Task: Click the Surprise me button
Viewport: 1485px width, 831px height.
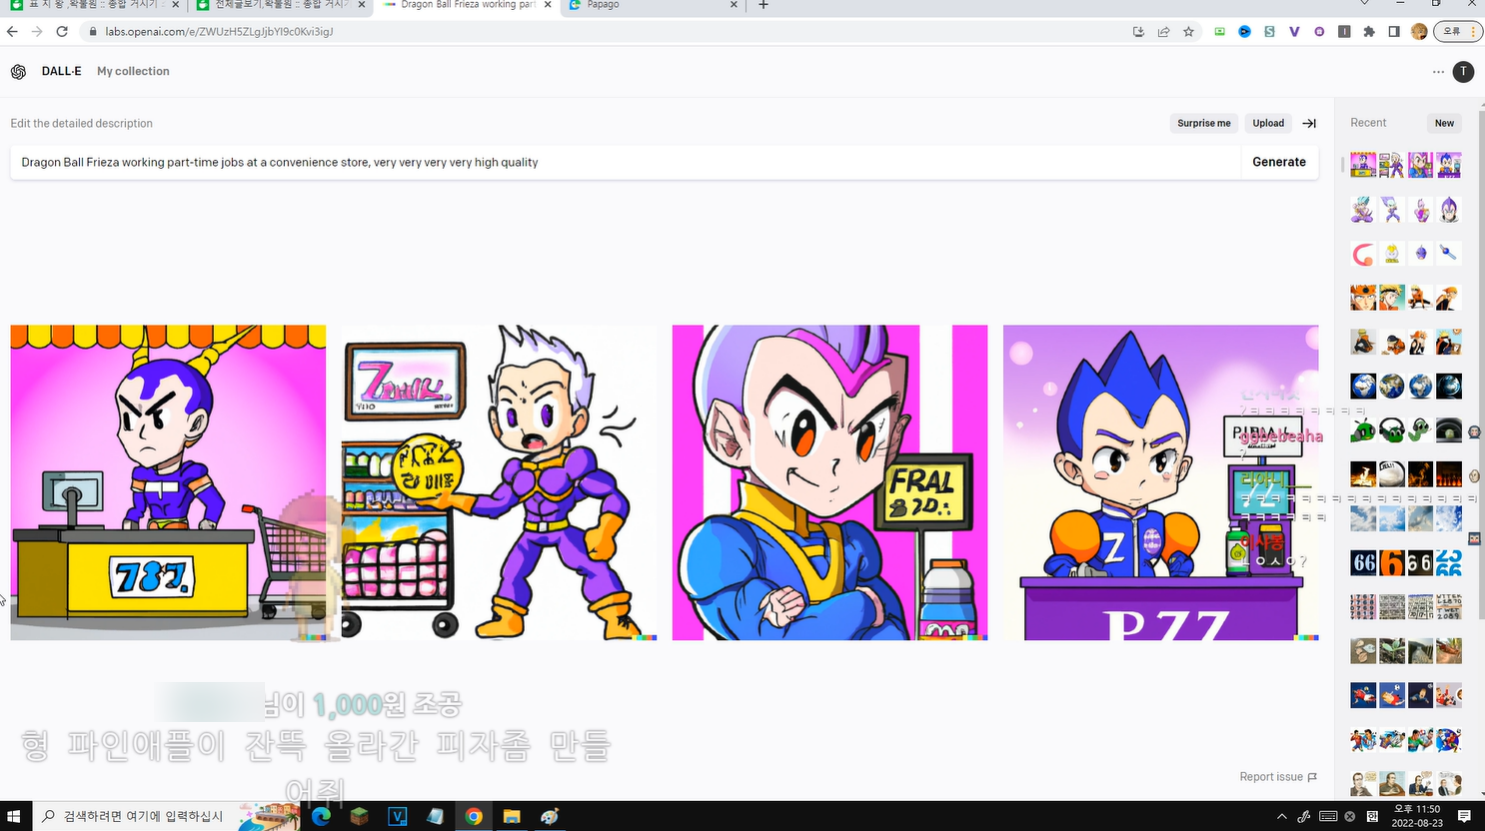Action: (1203, 124)
